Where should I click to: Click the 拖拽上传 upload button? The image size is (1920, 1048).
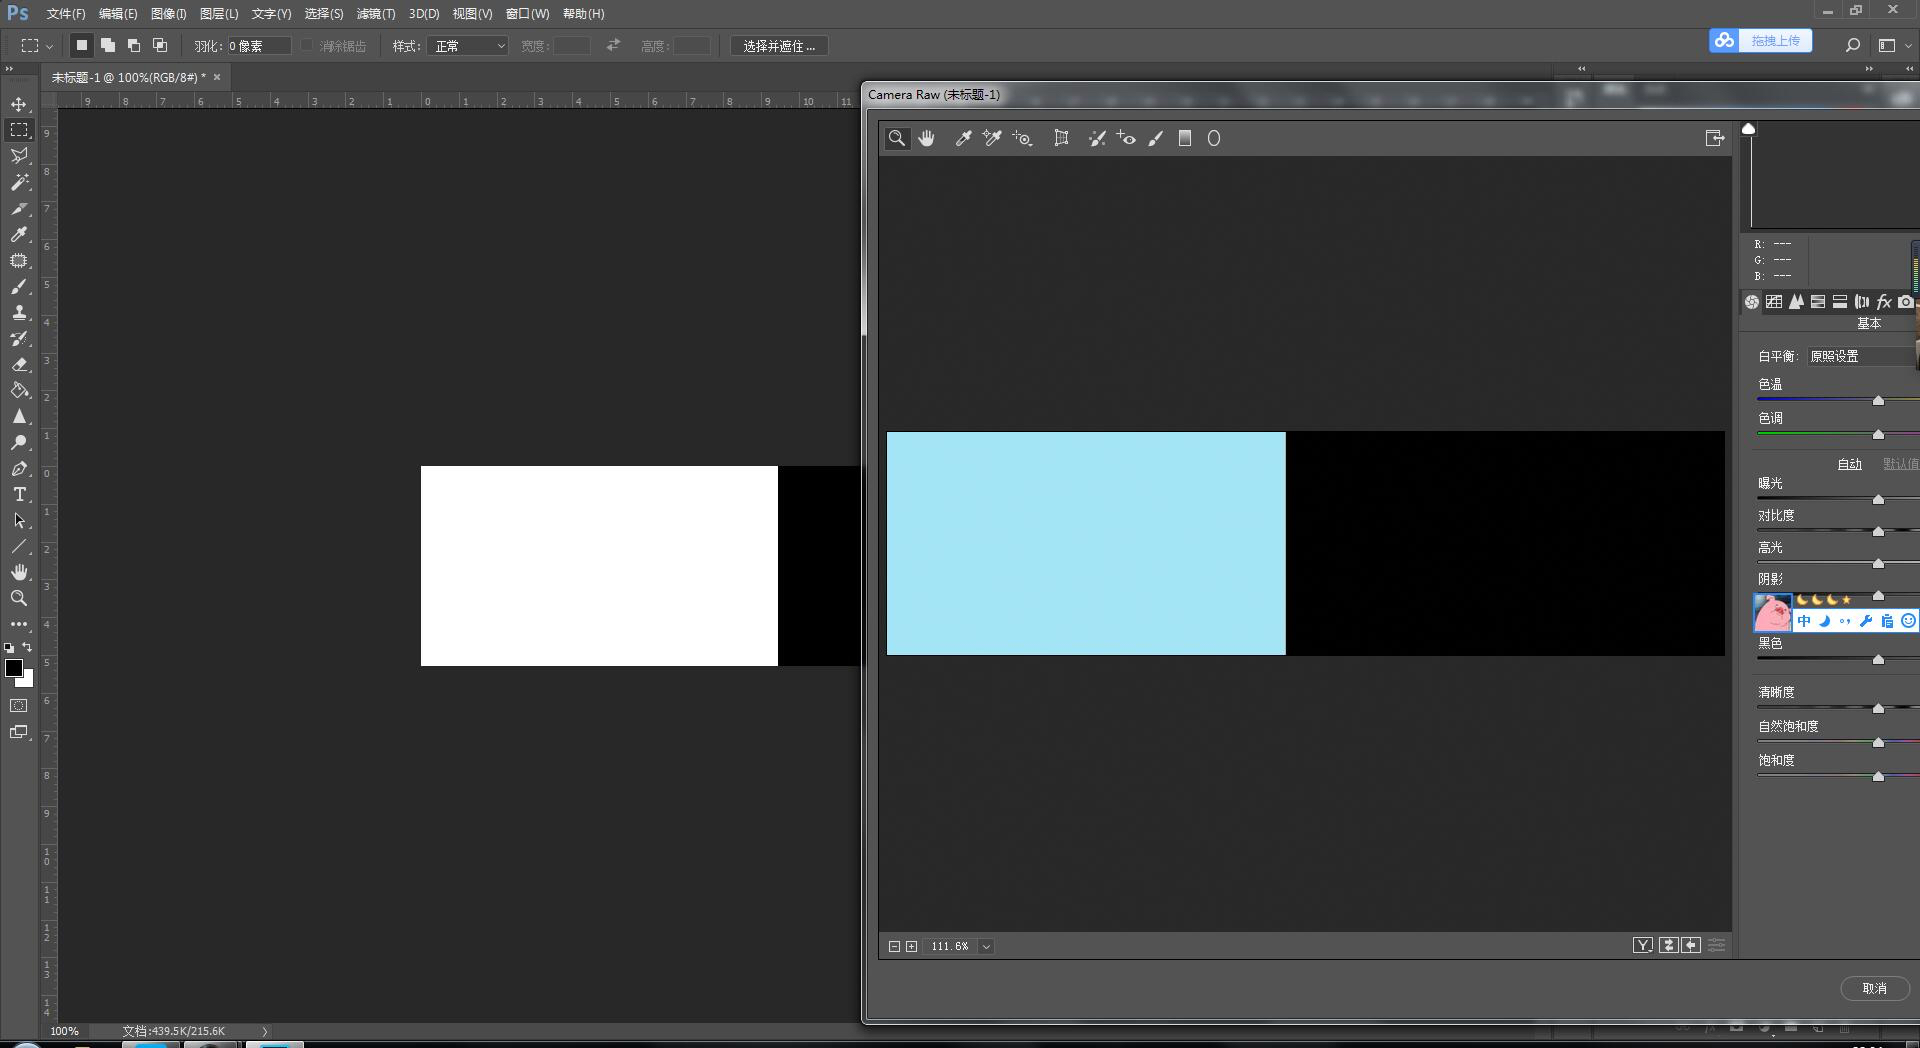pos(1760,41)
